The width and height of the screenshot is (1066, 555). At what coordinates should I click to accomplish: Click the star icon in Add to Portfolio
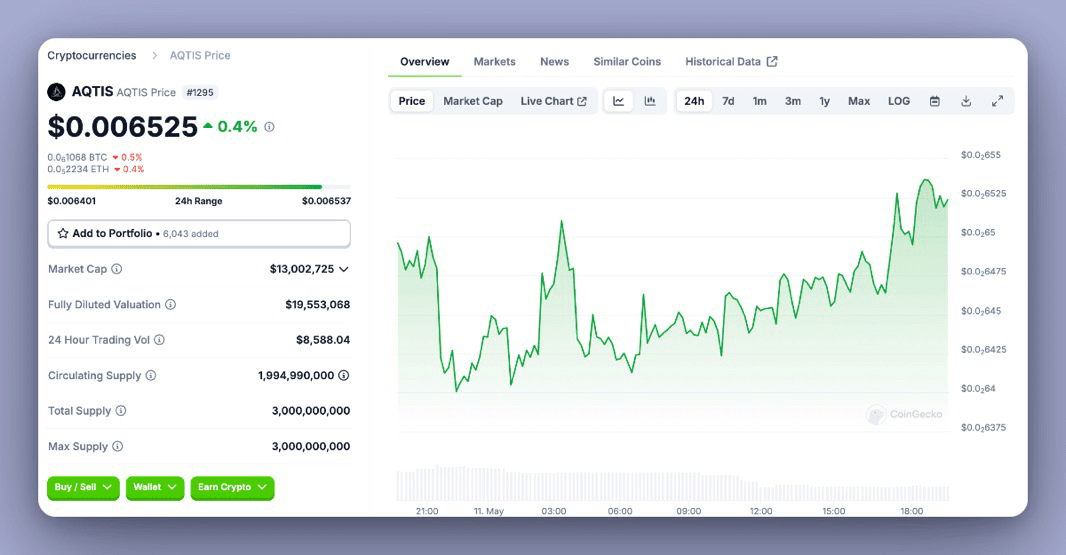pyautogui.click(x=63, y=233)
